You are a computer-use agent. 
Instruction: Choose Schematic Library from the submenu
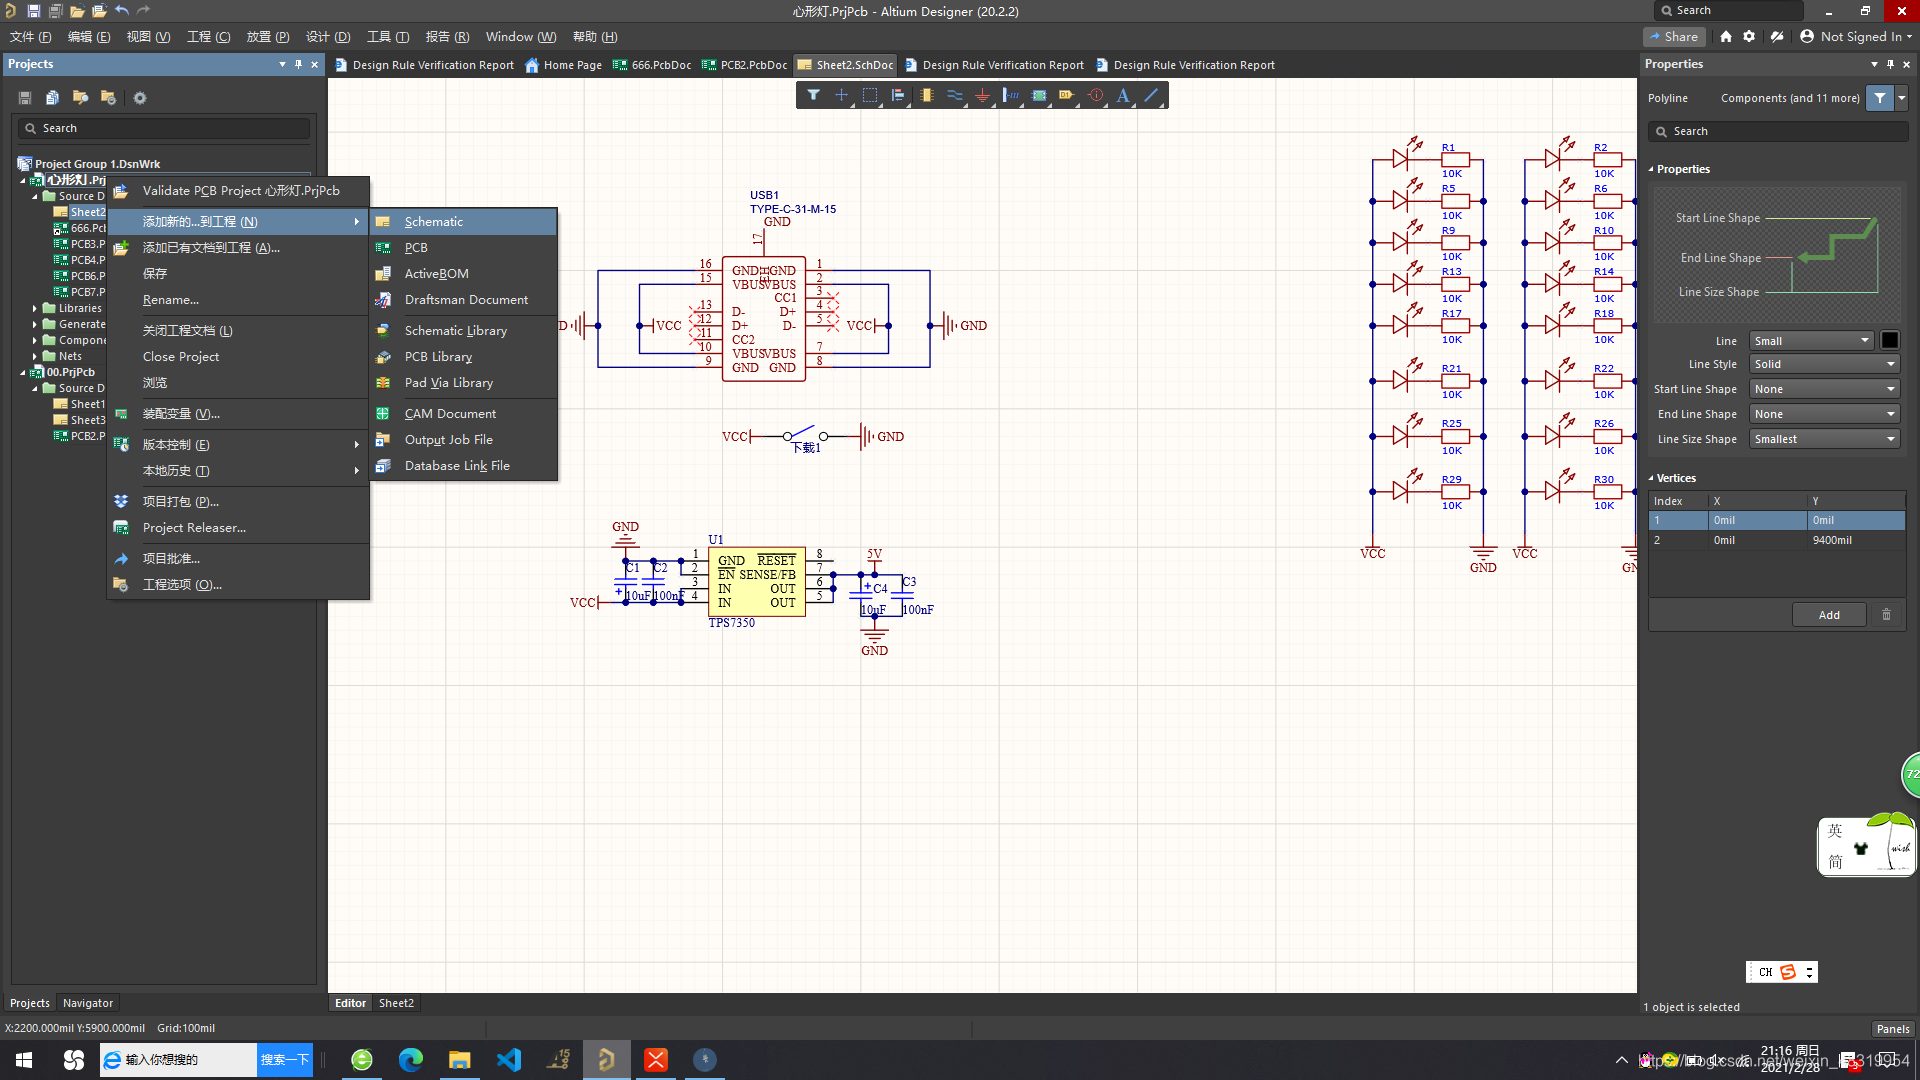(455, 330)
